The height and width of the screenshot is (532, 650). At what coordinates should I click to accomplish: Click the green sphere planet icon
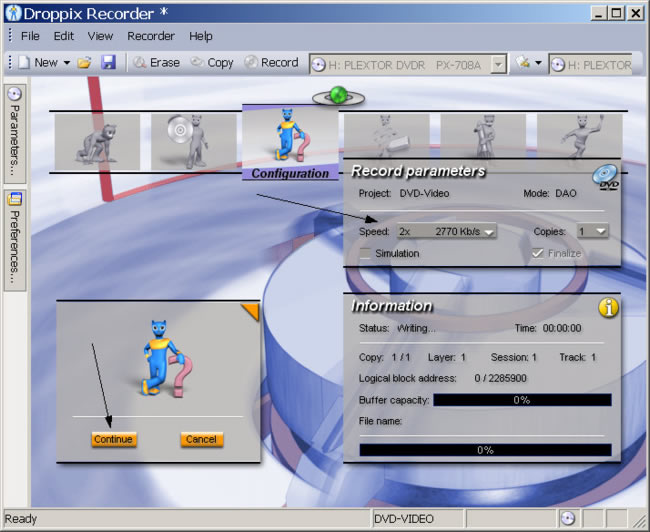(338, 96)
